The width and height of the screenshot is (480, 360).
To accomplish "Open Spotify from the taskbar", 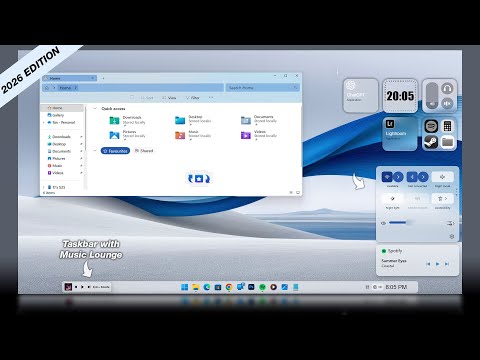I will 262,287.
